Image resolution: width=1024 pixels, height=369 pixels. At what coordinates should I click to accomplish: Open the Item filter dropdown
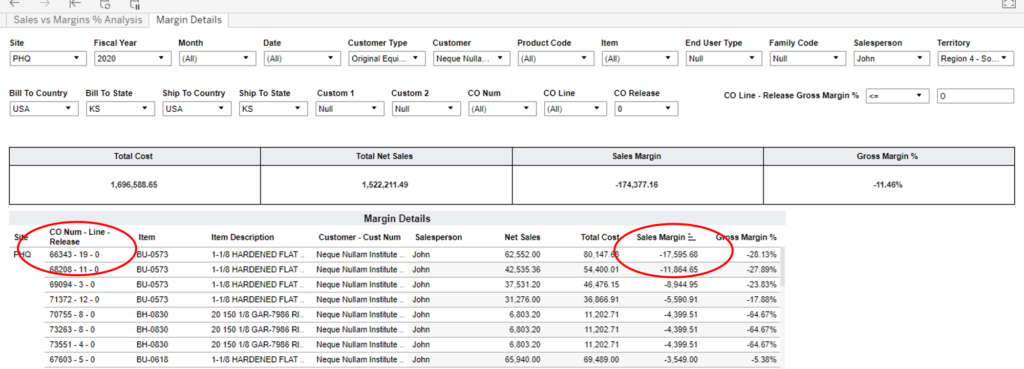coord(639,58)
